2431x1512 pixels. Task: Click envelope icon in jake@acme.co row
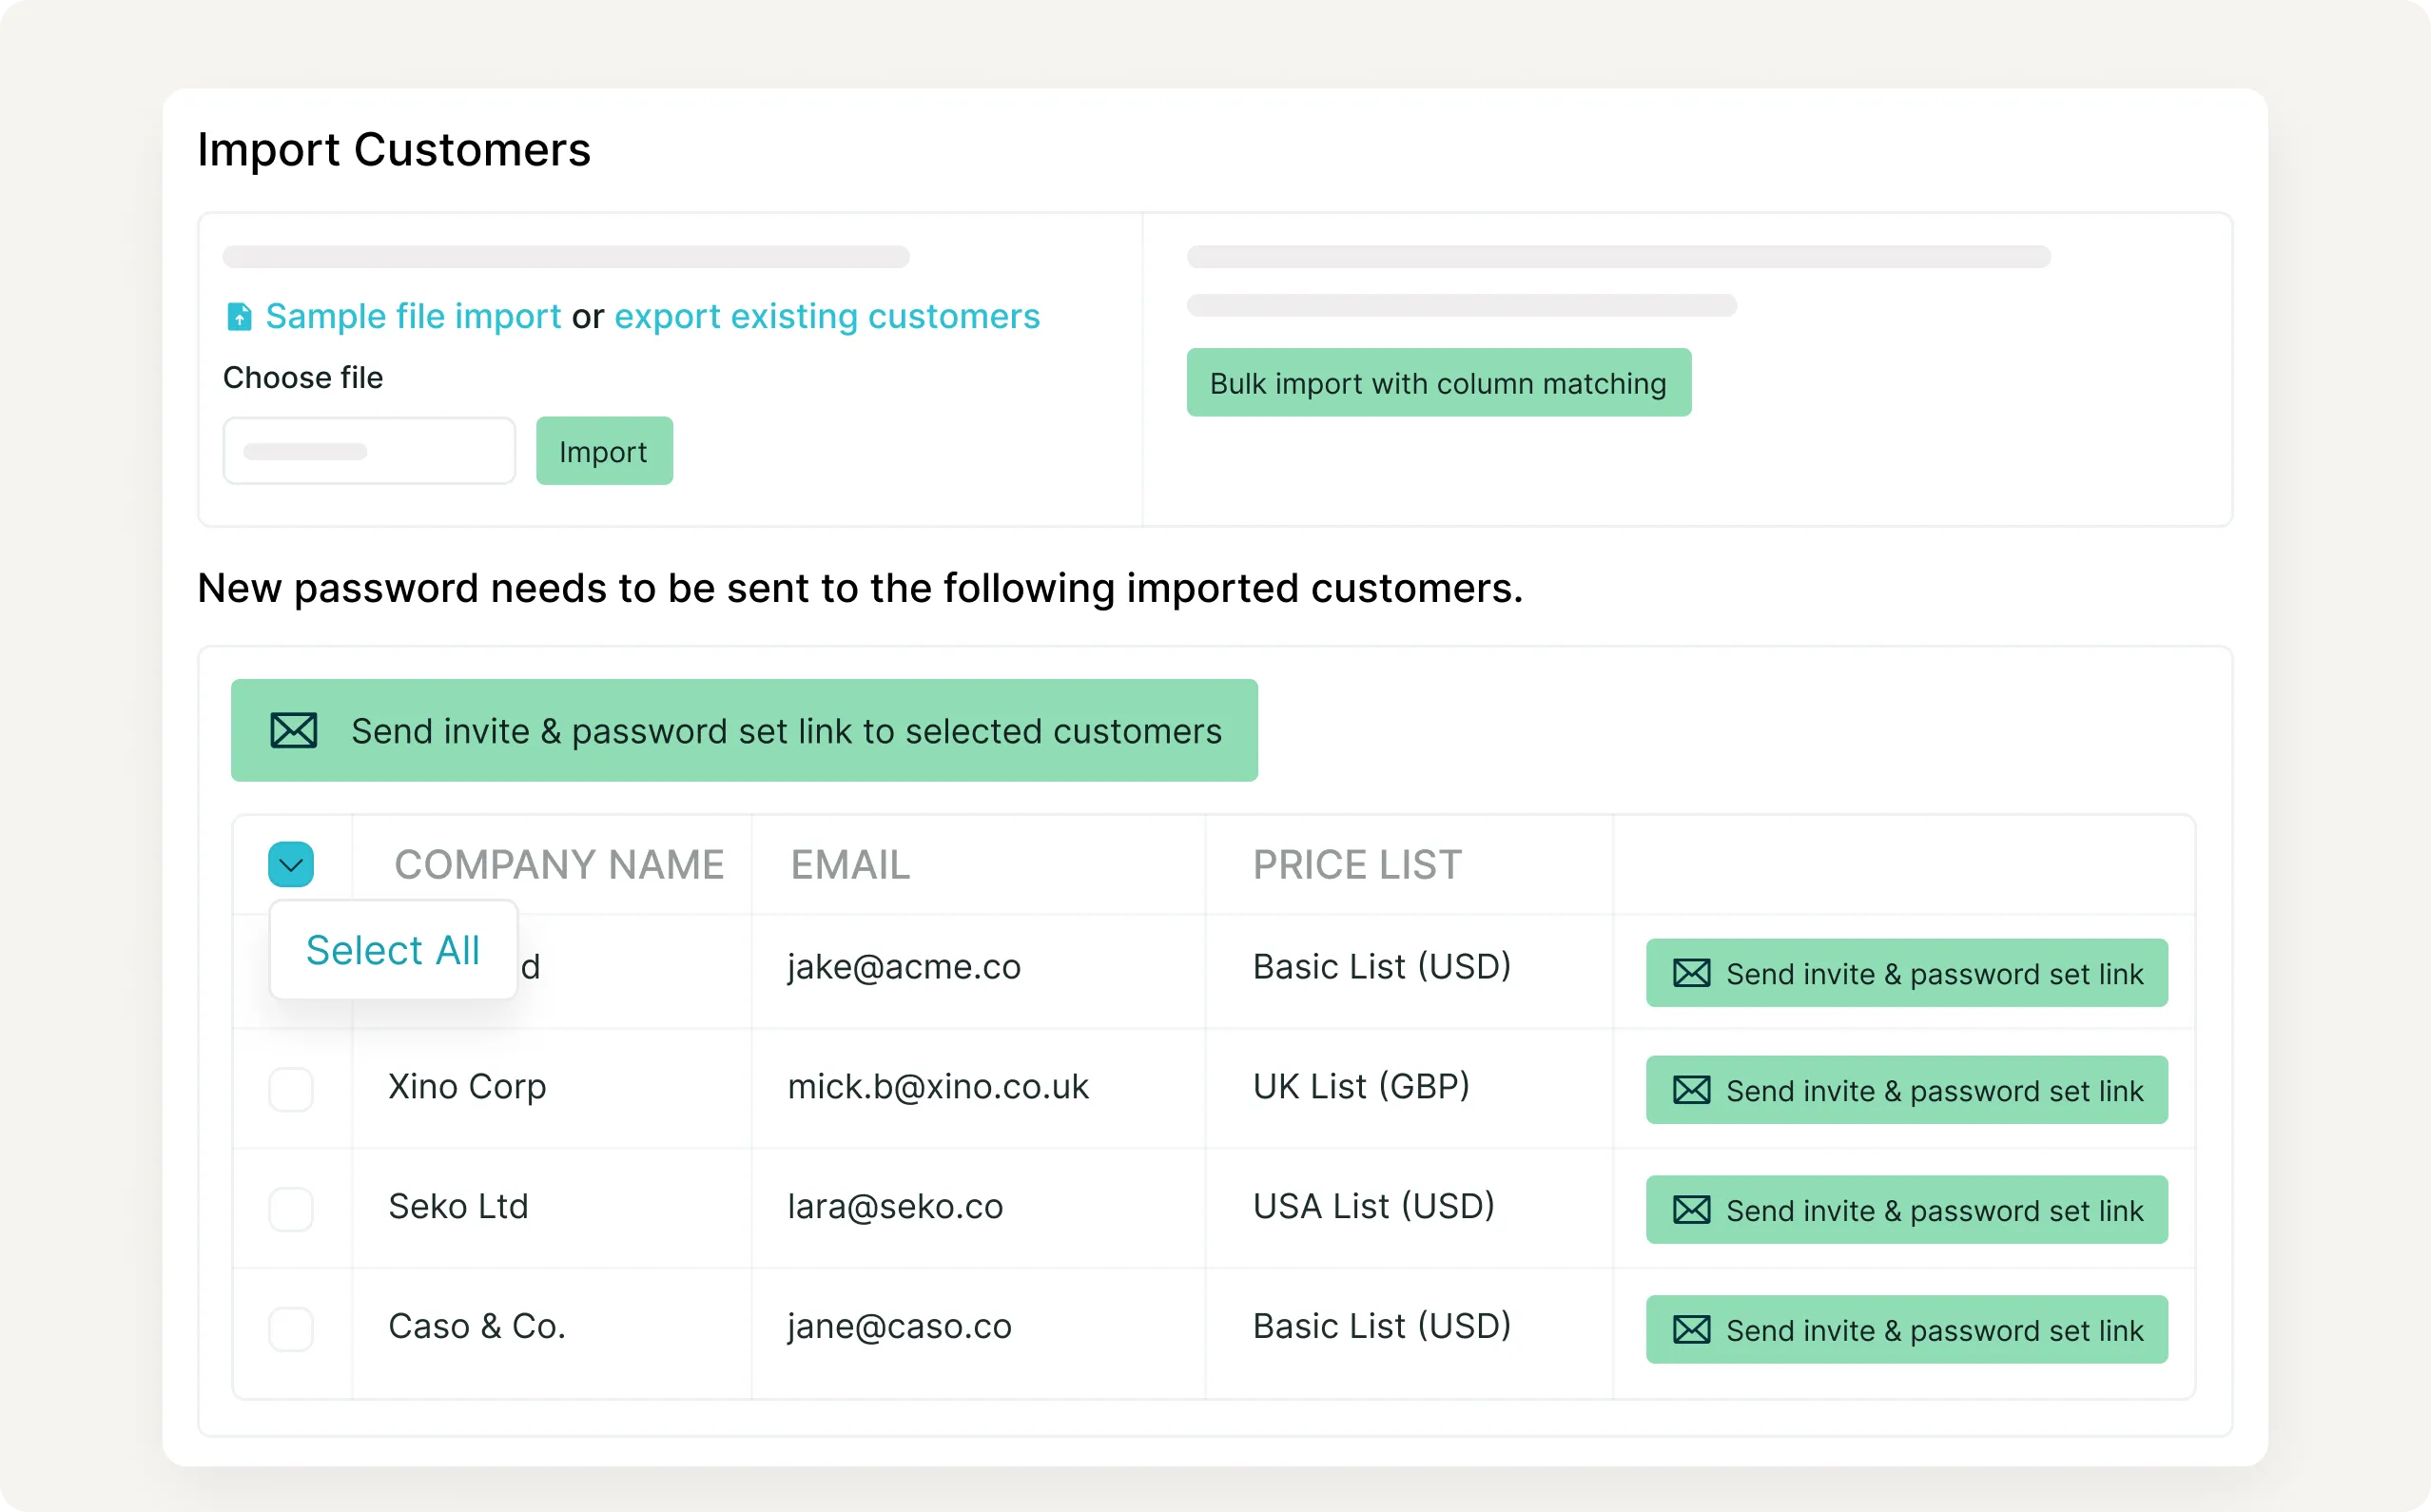[1691, 973]
